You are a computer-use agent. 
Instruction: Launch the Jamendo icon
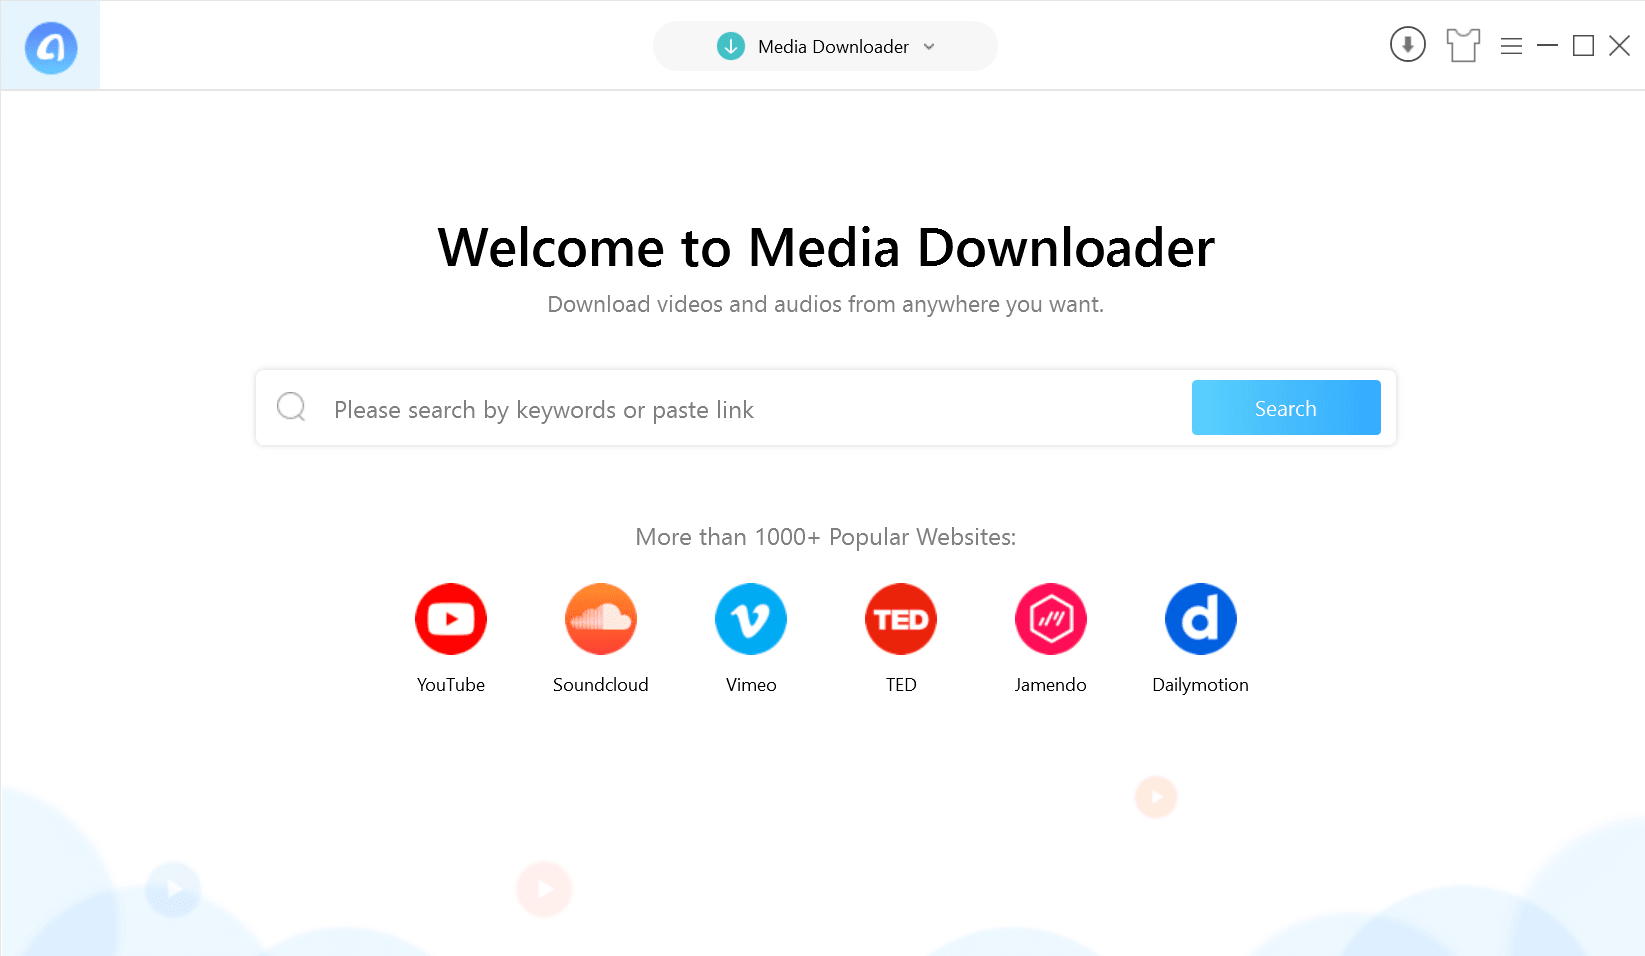(1050, 619)
